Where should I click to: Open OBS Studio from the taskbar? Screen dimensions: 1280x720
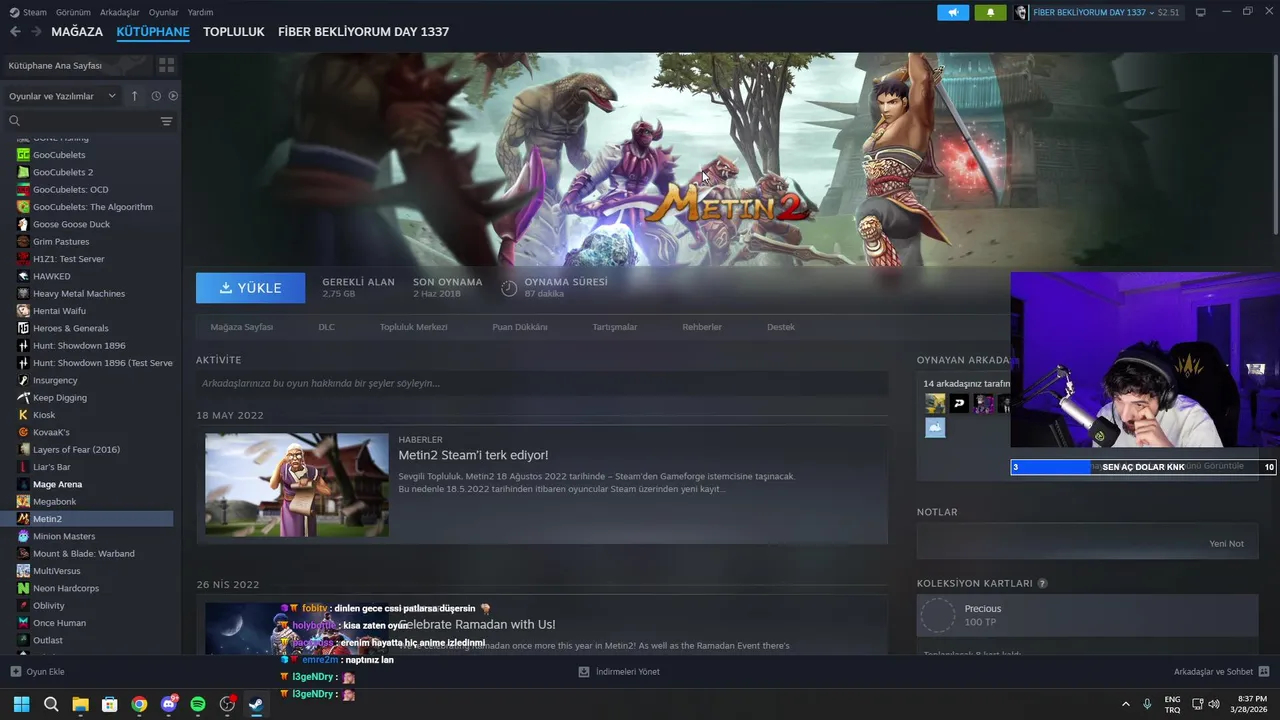[x=228, y=704]
